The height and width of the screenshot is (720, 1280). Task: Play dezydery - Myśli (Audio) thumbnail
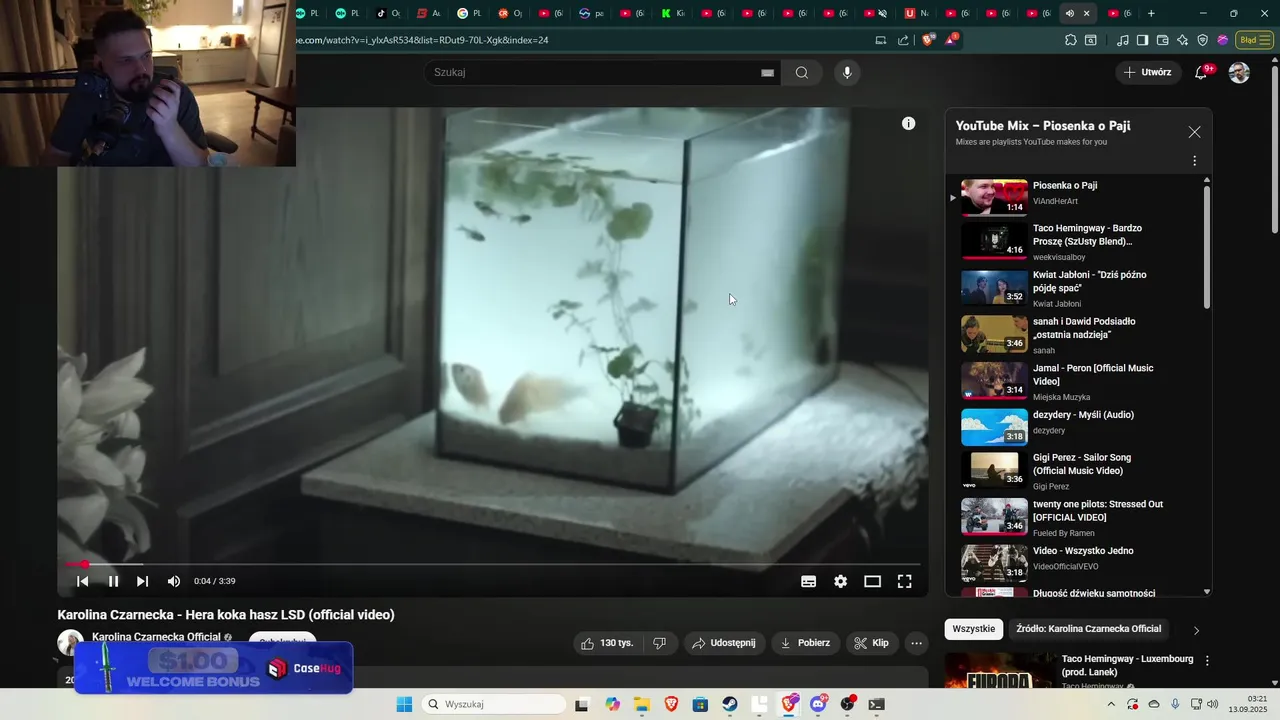click(x=994, y=427)
